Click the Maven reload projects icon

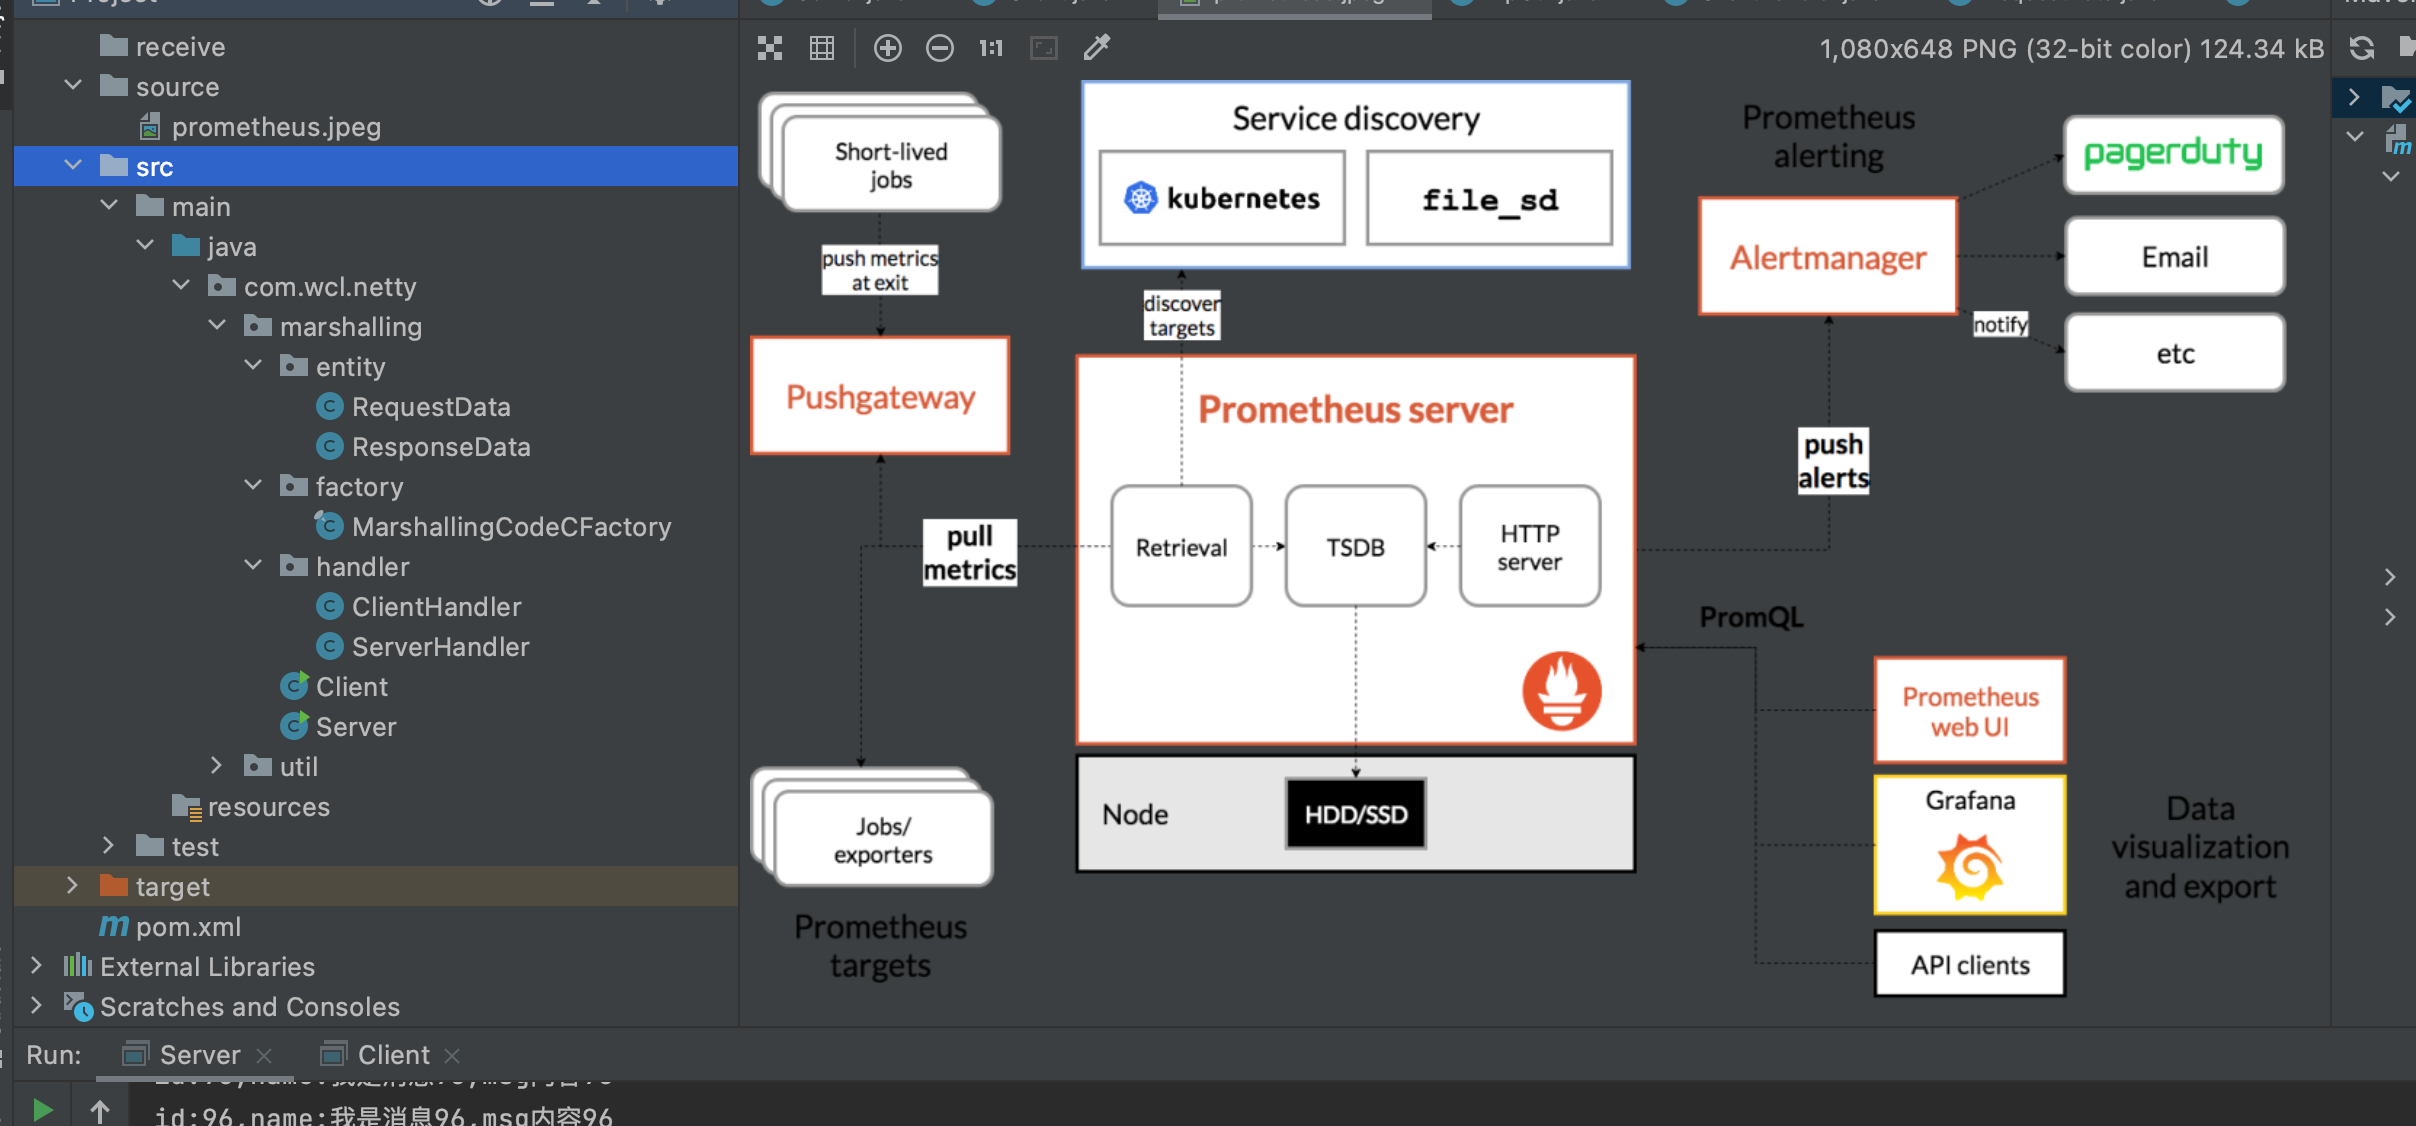click(2362, 48)
